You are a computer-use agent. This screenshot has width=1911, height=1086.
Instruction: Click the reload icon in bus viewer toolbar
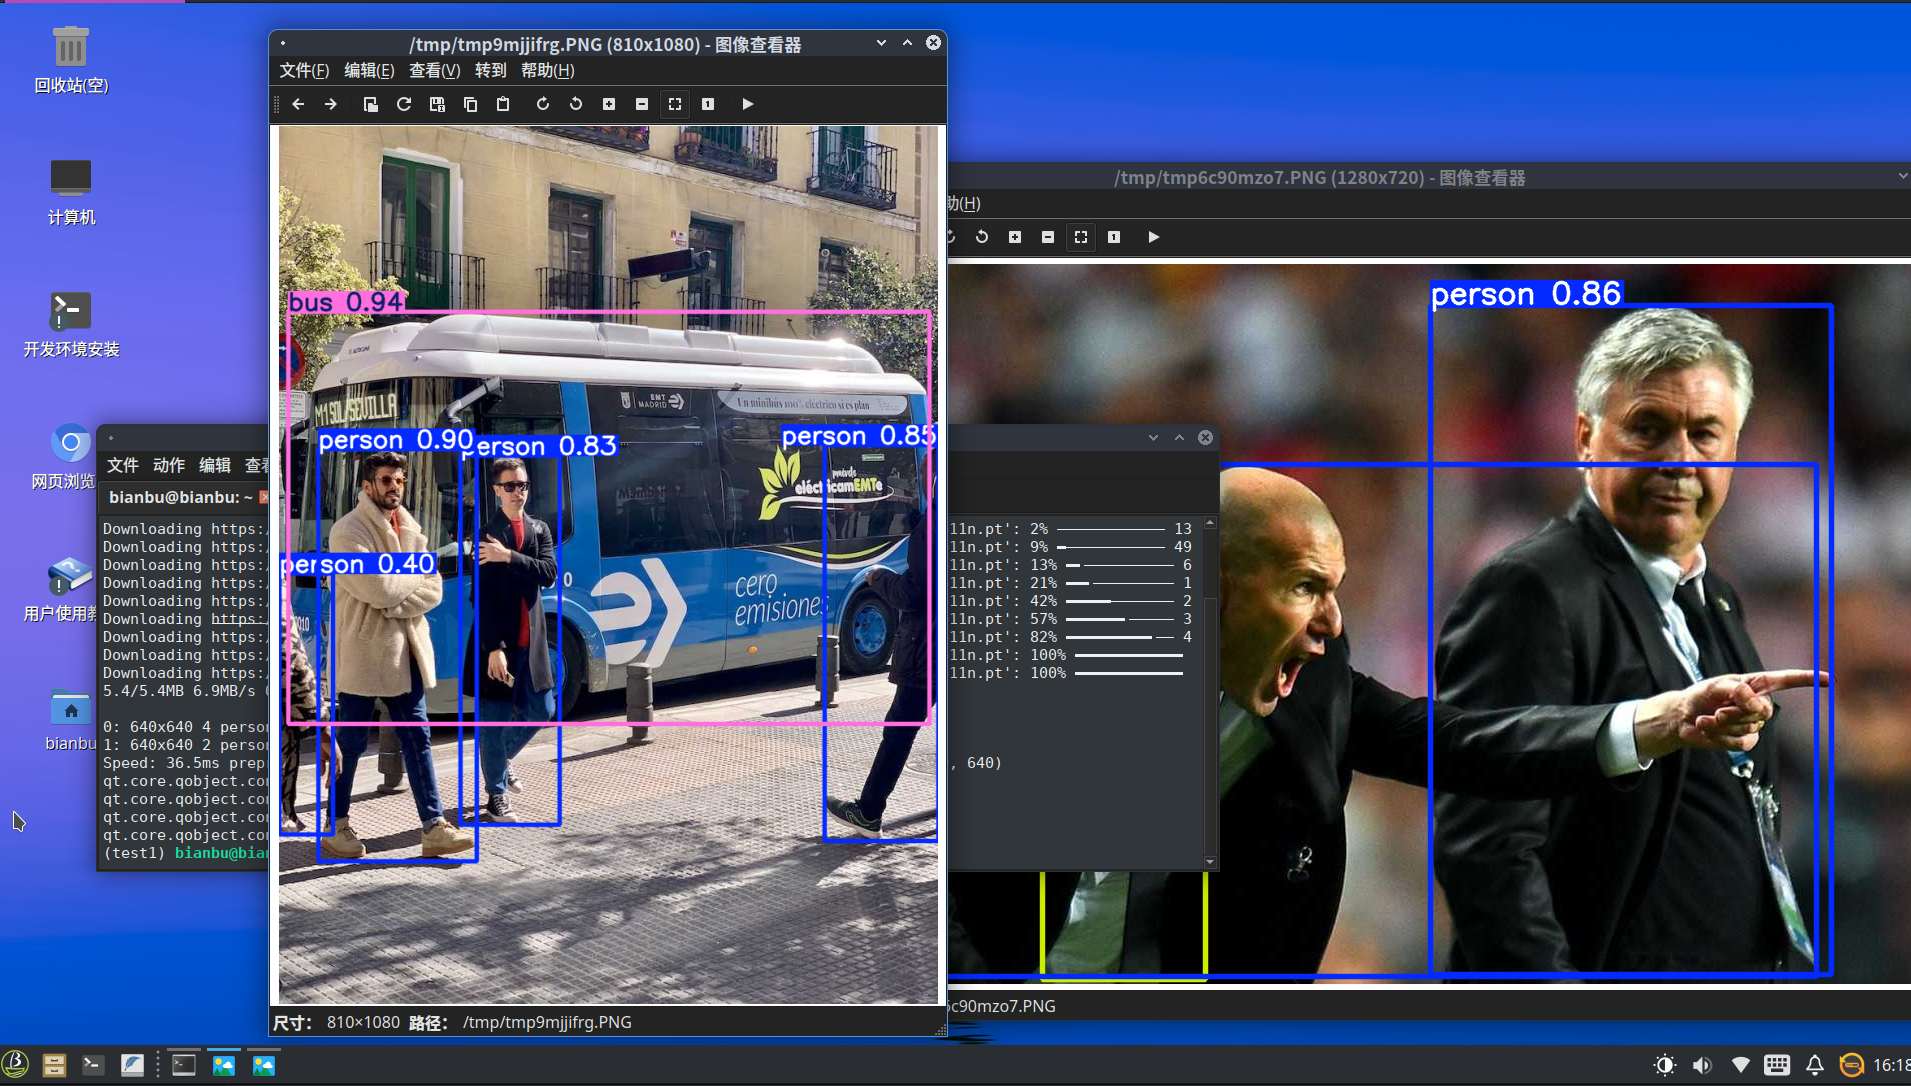(404, 104)
